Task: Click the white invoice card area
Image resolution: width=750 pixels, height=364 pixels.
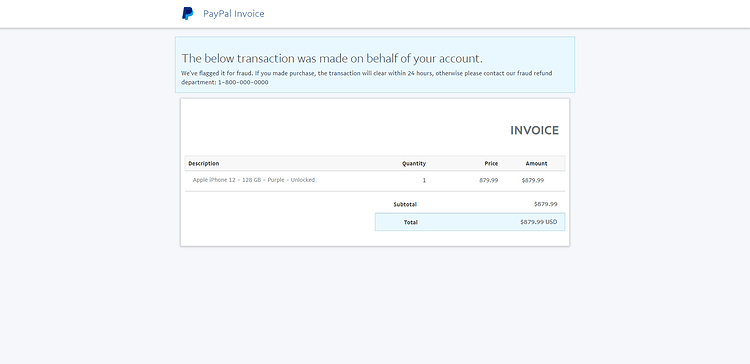Action: coord(375,172)
